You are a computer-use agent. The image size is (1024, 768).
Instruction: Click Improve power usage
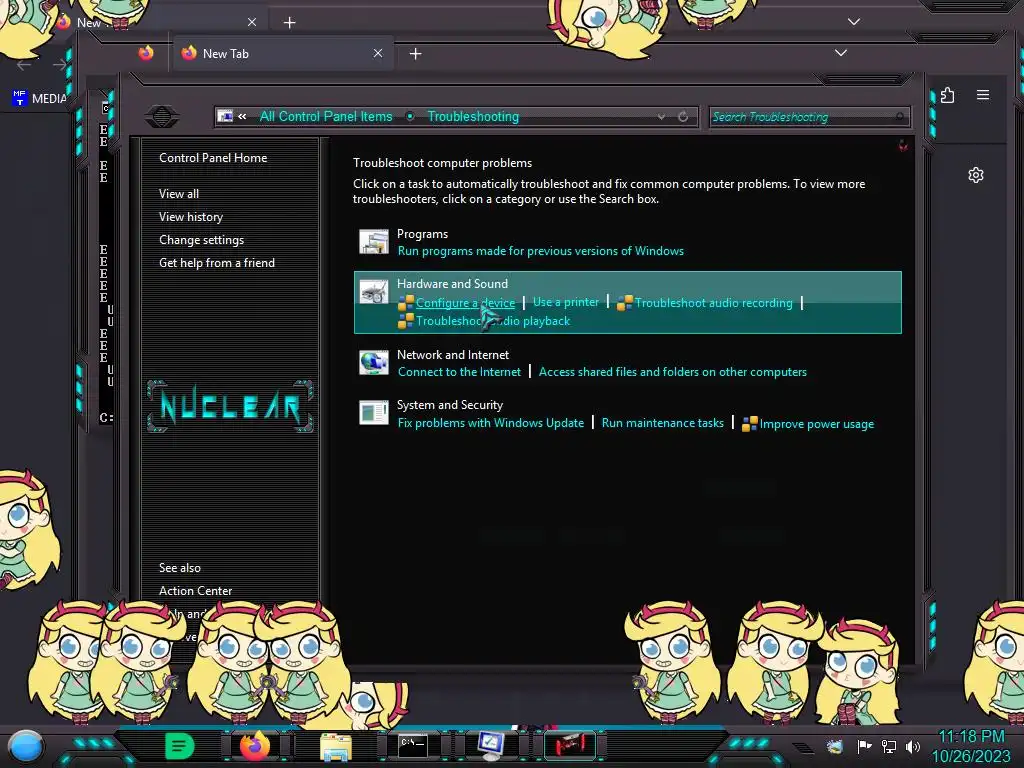tap(816, 424)
